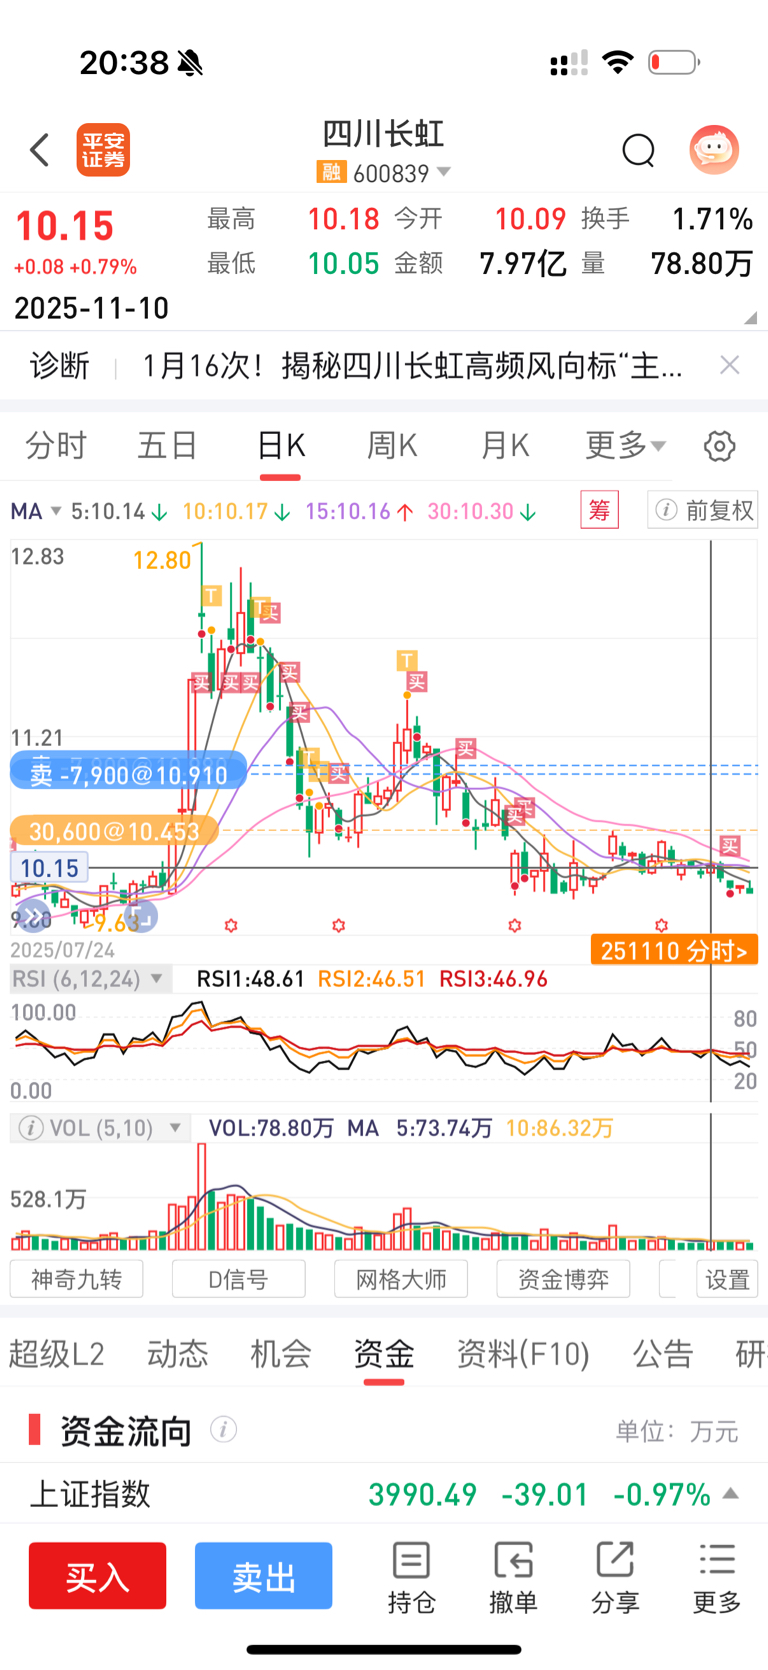Switch to the 机会 tab
The width and height of the screenshot is (768, 1670).
coord(281,1354)
